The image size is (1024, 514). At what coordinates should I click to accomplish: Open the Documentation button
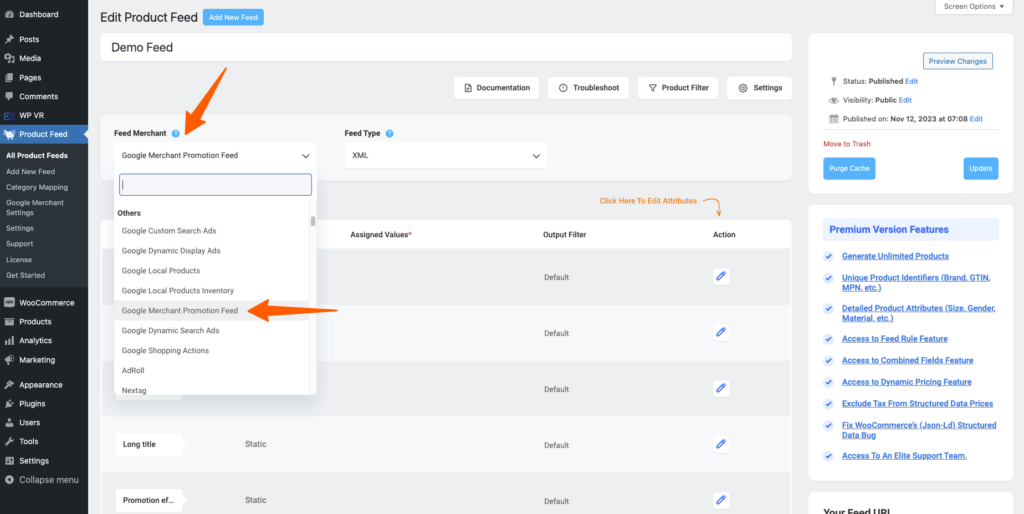point(496,88)
